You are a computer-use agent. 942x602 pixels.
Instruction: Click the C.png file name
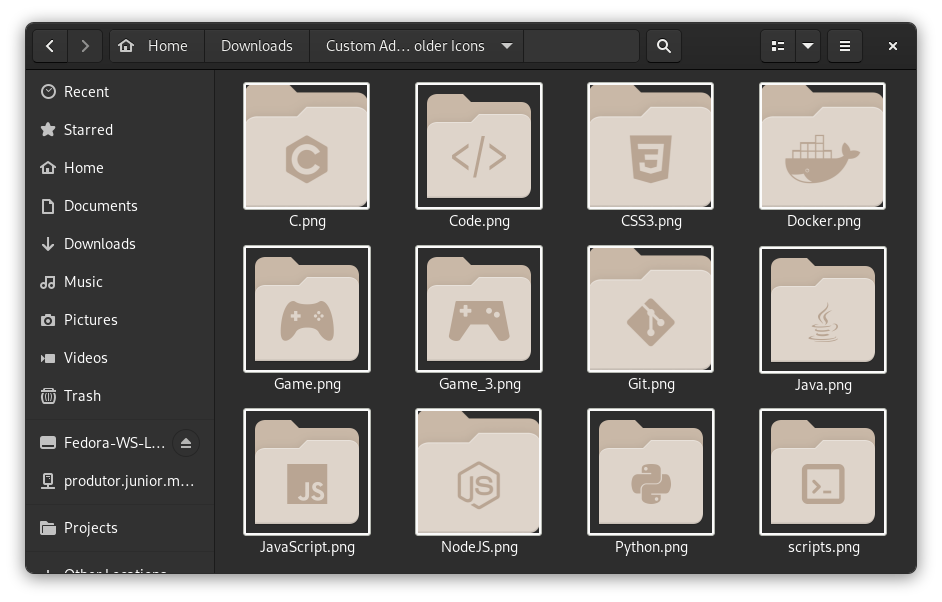(x=307, y=221)
